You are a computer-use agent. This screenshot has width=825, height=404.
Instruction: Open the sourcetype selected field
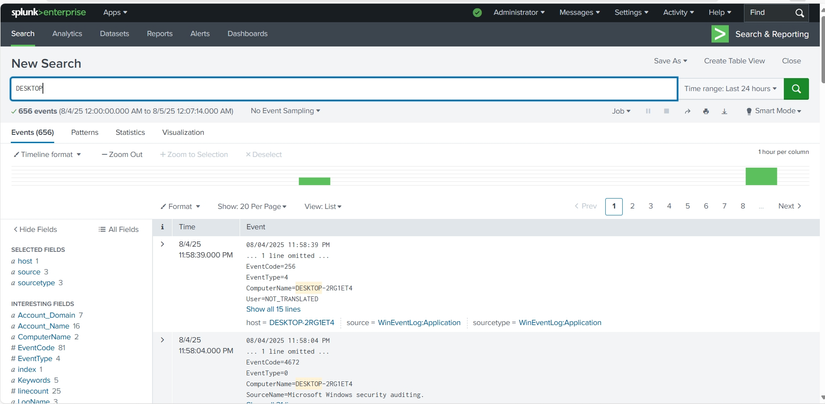pyautogui.click(x=36, y=282)
